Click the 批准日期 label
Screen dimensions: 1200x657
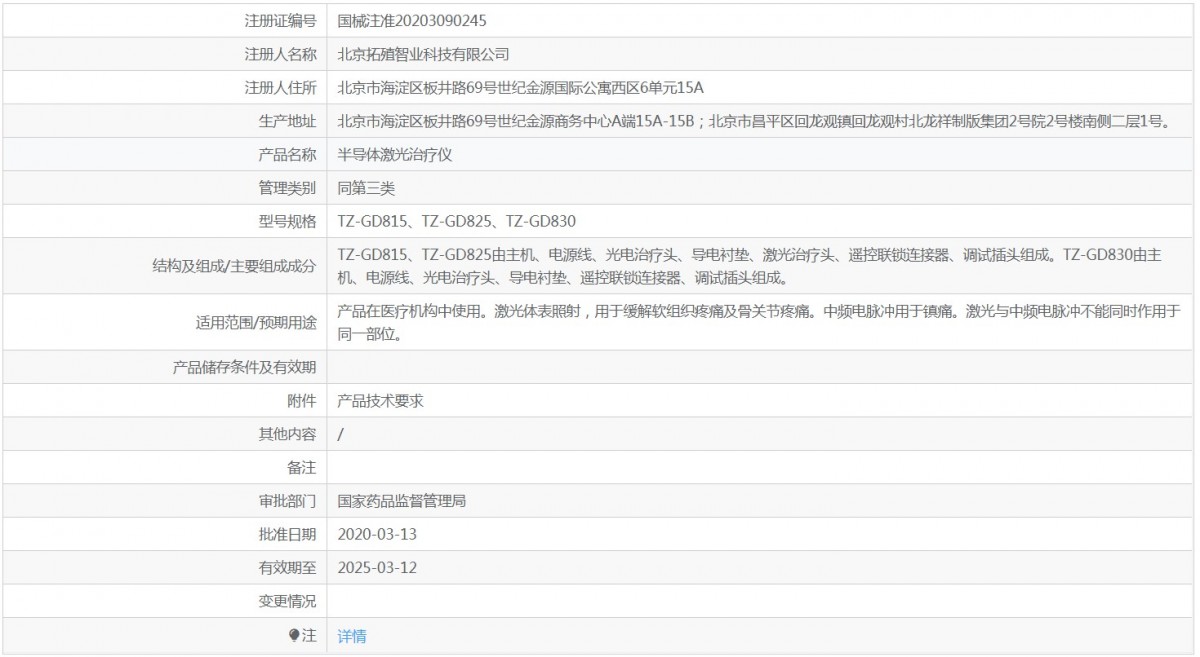pos(287,534)
